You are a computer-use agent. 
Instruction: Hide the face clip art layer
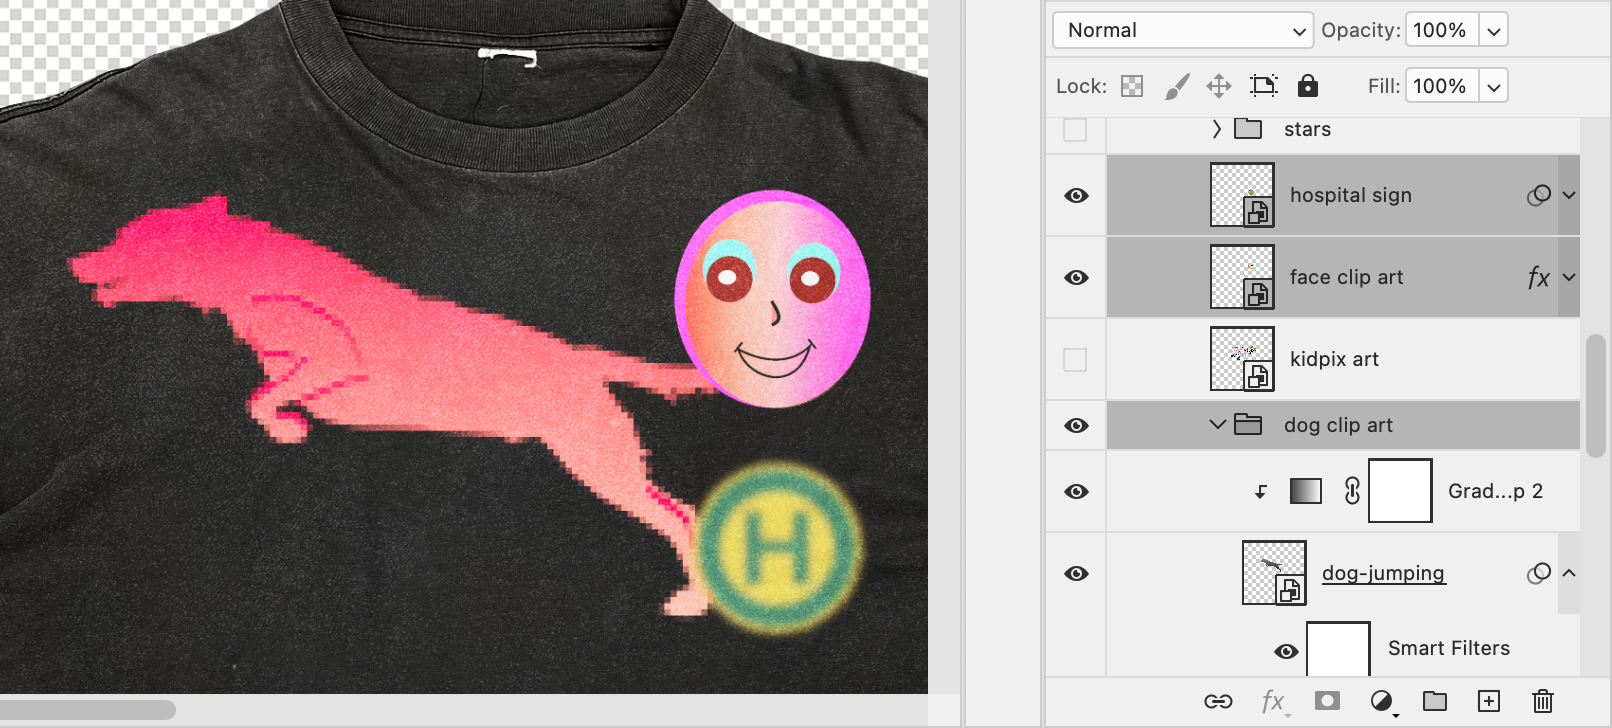(x=1076, y=277)
